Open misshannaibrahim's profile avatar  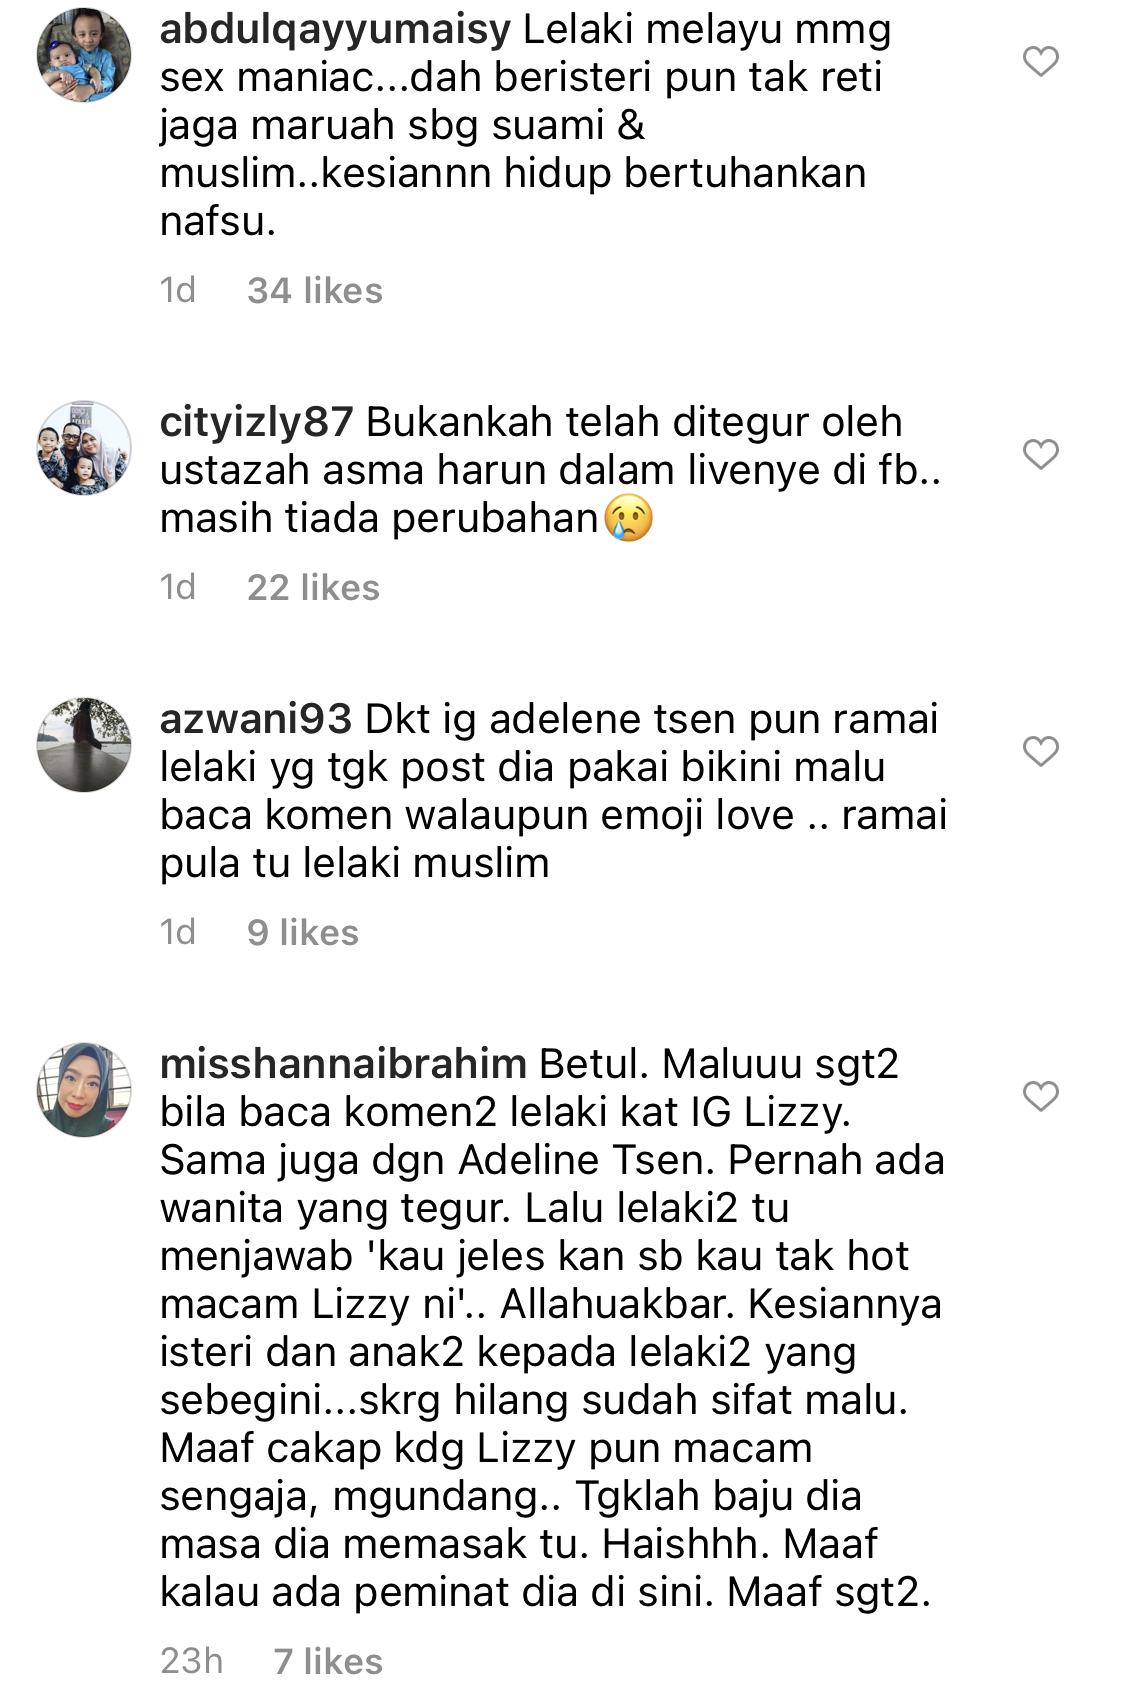point(84,1090)
